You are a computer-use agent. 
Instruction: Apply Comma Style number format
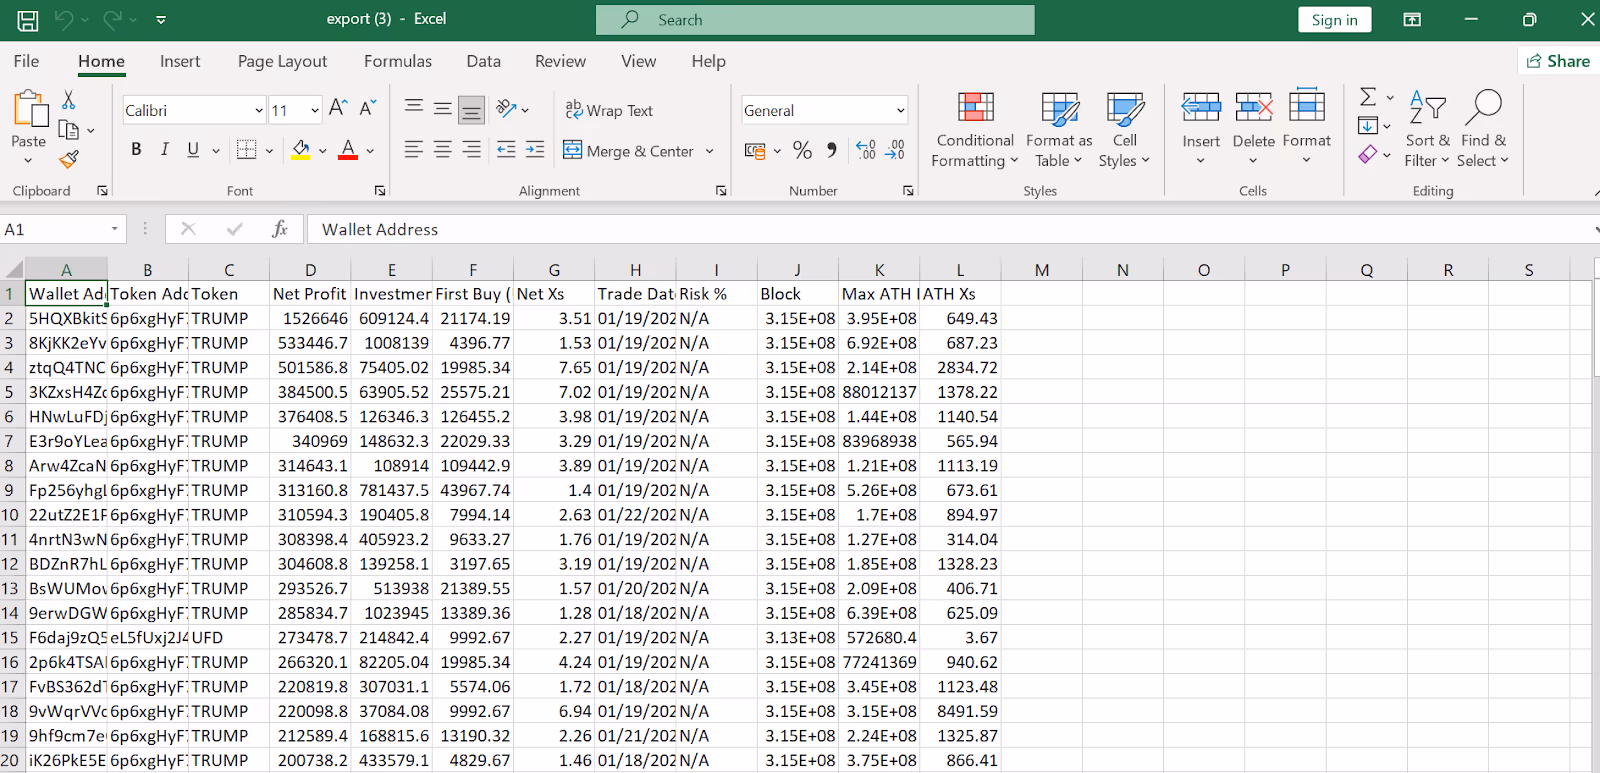coord(832,150)
